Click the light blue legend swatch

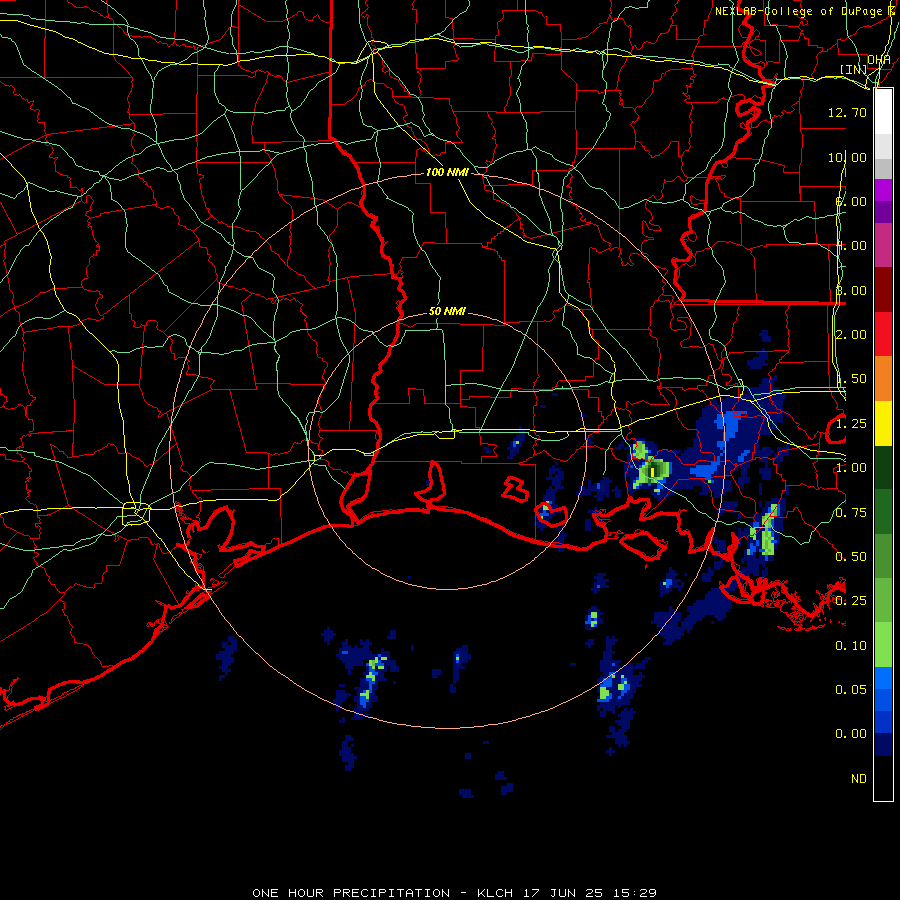[883, 677]
